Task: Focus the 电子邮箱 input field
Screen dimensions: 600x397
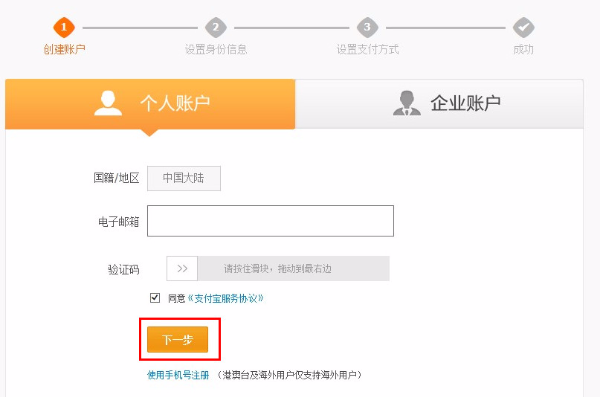Action: 270,221
